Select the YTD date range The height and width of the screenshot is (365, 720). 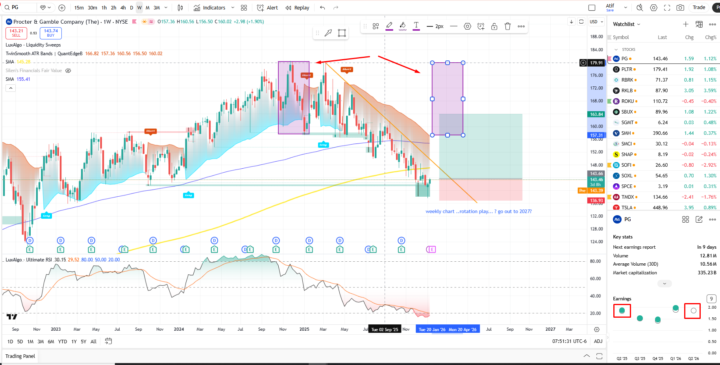pyautogui.click(x=63, y=341)
